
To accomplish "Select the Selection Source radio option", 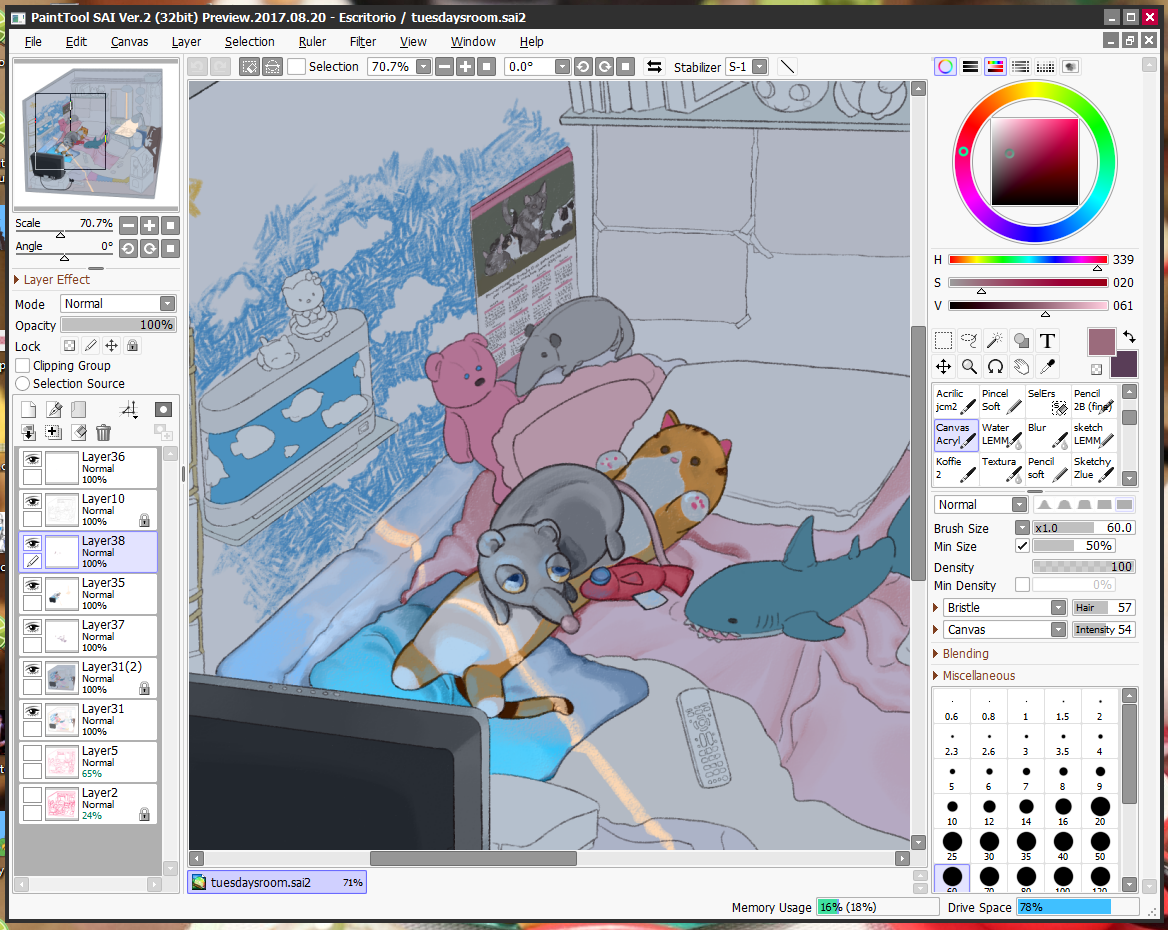I will click(x=23, y=384).
